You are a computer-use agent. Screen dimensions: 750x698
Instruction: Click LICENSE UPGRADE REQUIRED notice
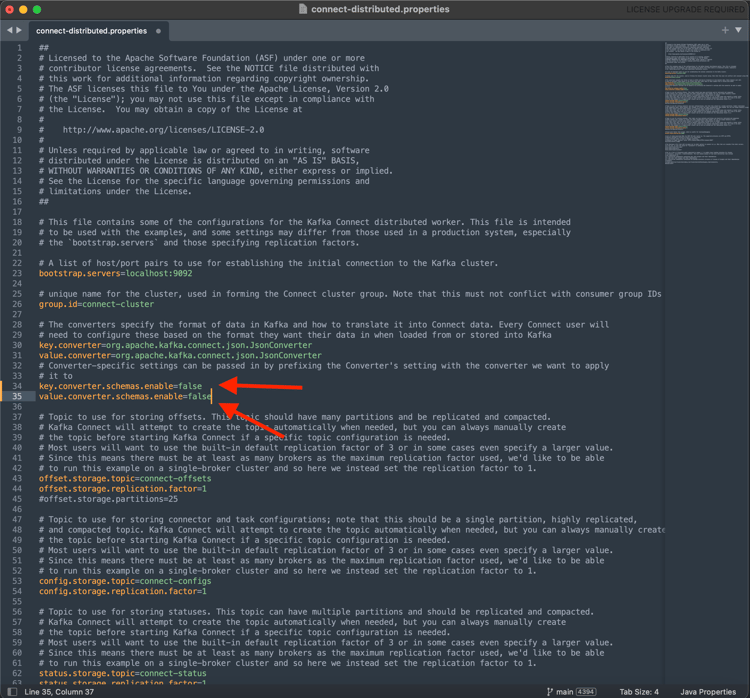click(x=685, y=9)
